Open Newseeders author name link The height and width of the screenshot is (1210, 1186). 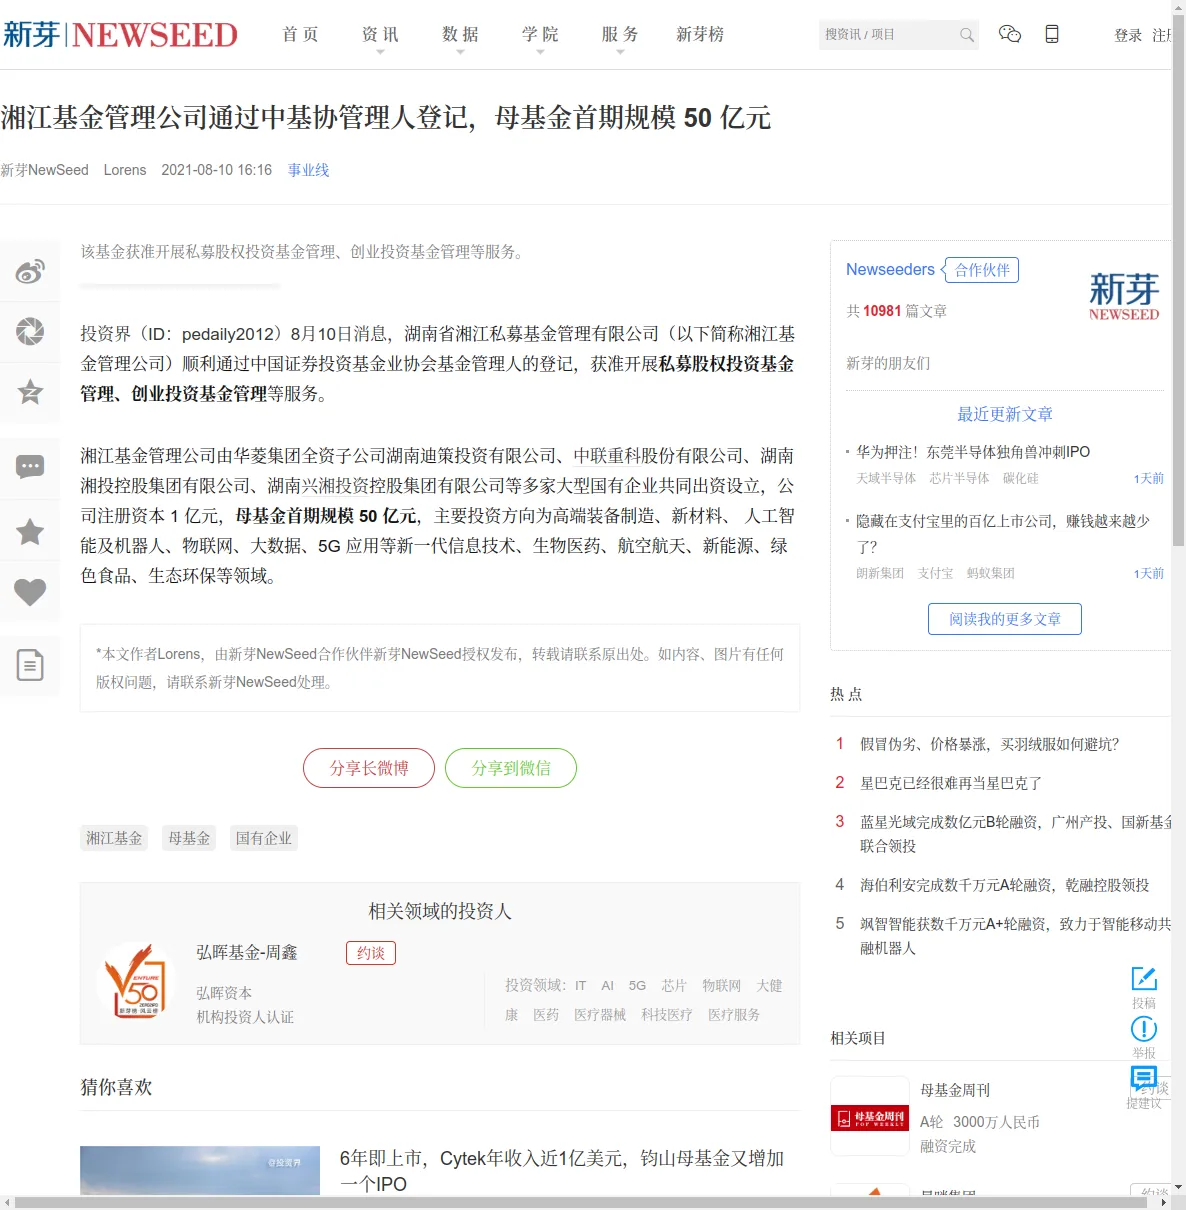point(890,269)
